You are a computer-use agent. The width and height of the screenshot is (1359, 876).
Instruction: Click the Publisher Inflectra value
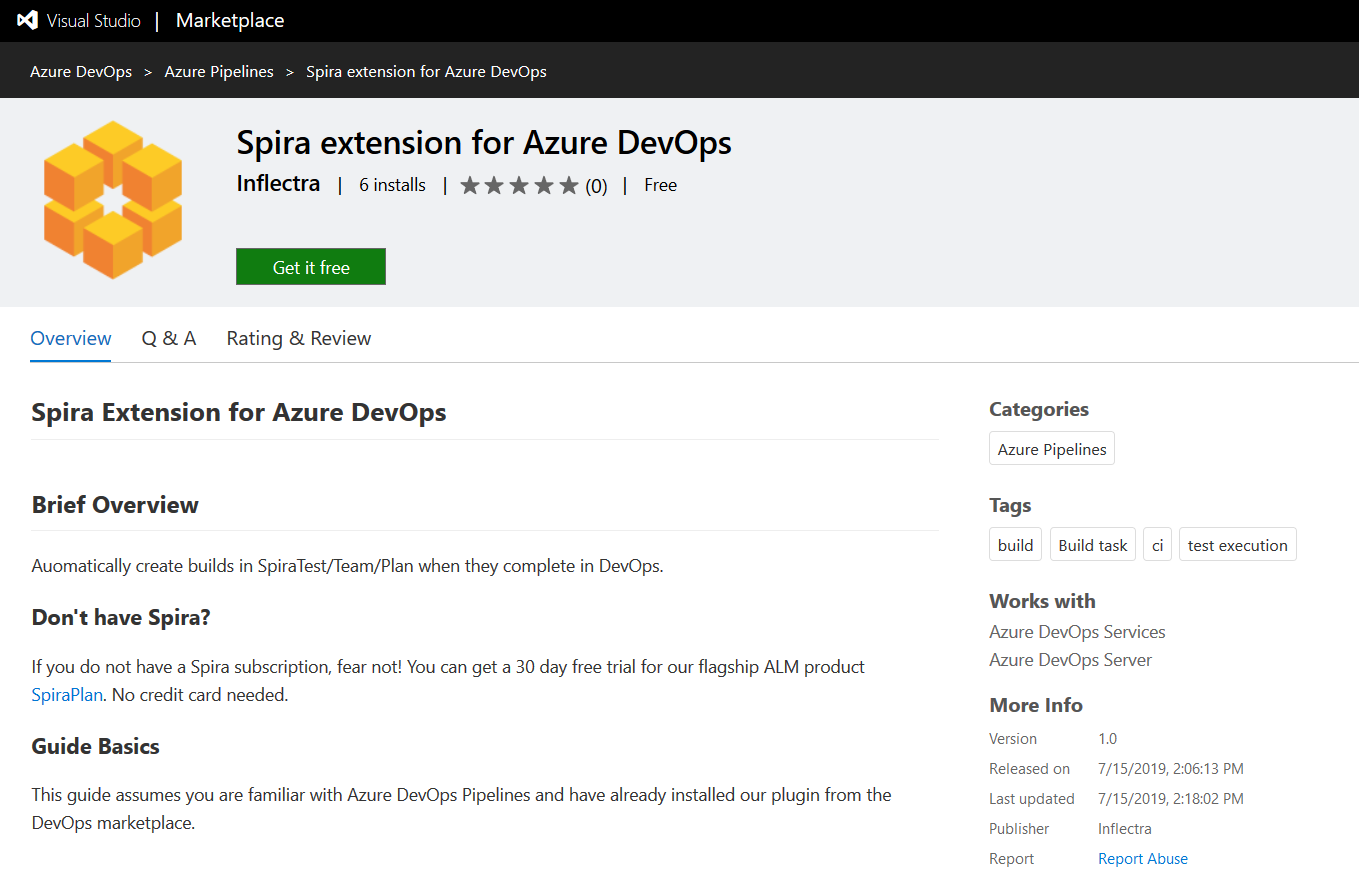pyautogui.click(x=1125, y=828)
